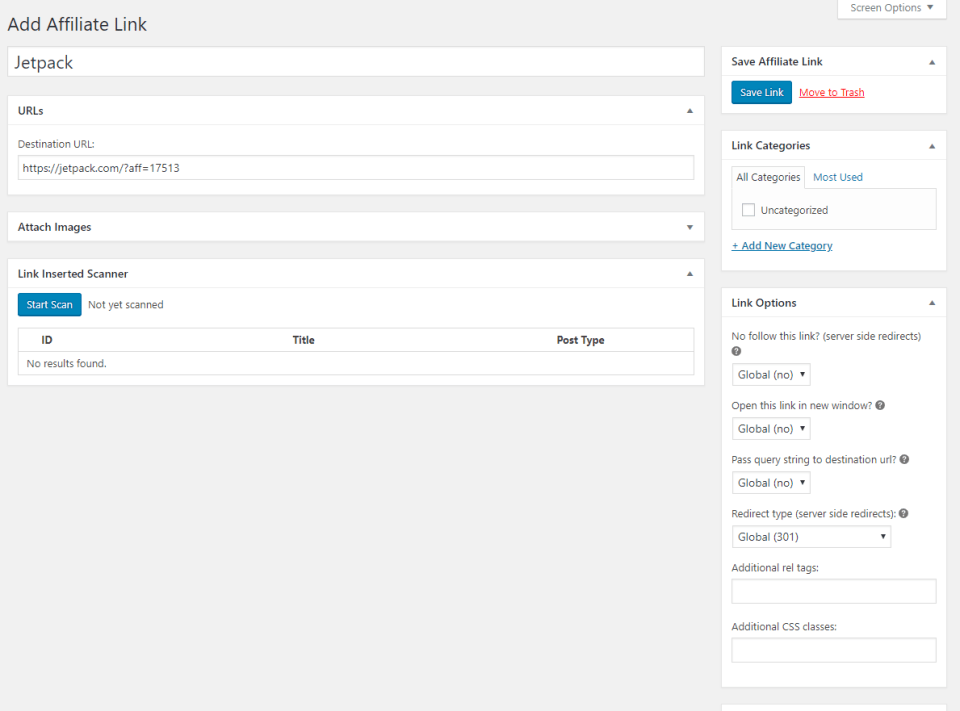This screenshot has height=711, width=960.
Task: Click into the Destination URL field
Action: point(355,168)
